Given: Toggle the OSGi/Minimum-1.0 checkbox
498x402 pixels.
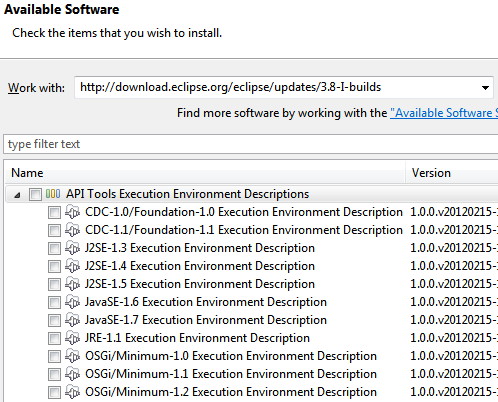Looking at the screenshot, I should pos(54,356).
